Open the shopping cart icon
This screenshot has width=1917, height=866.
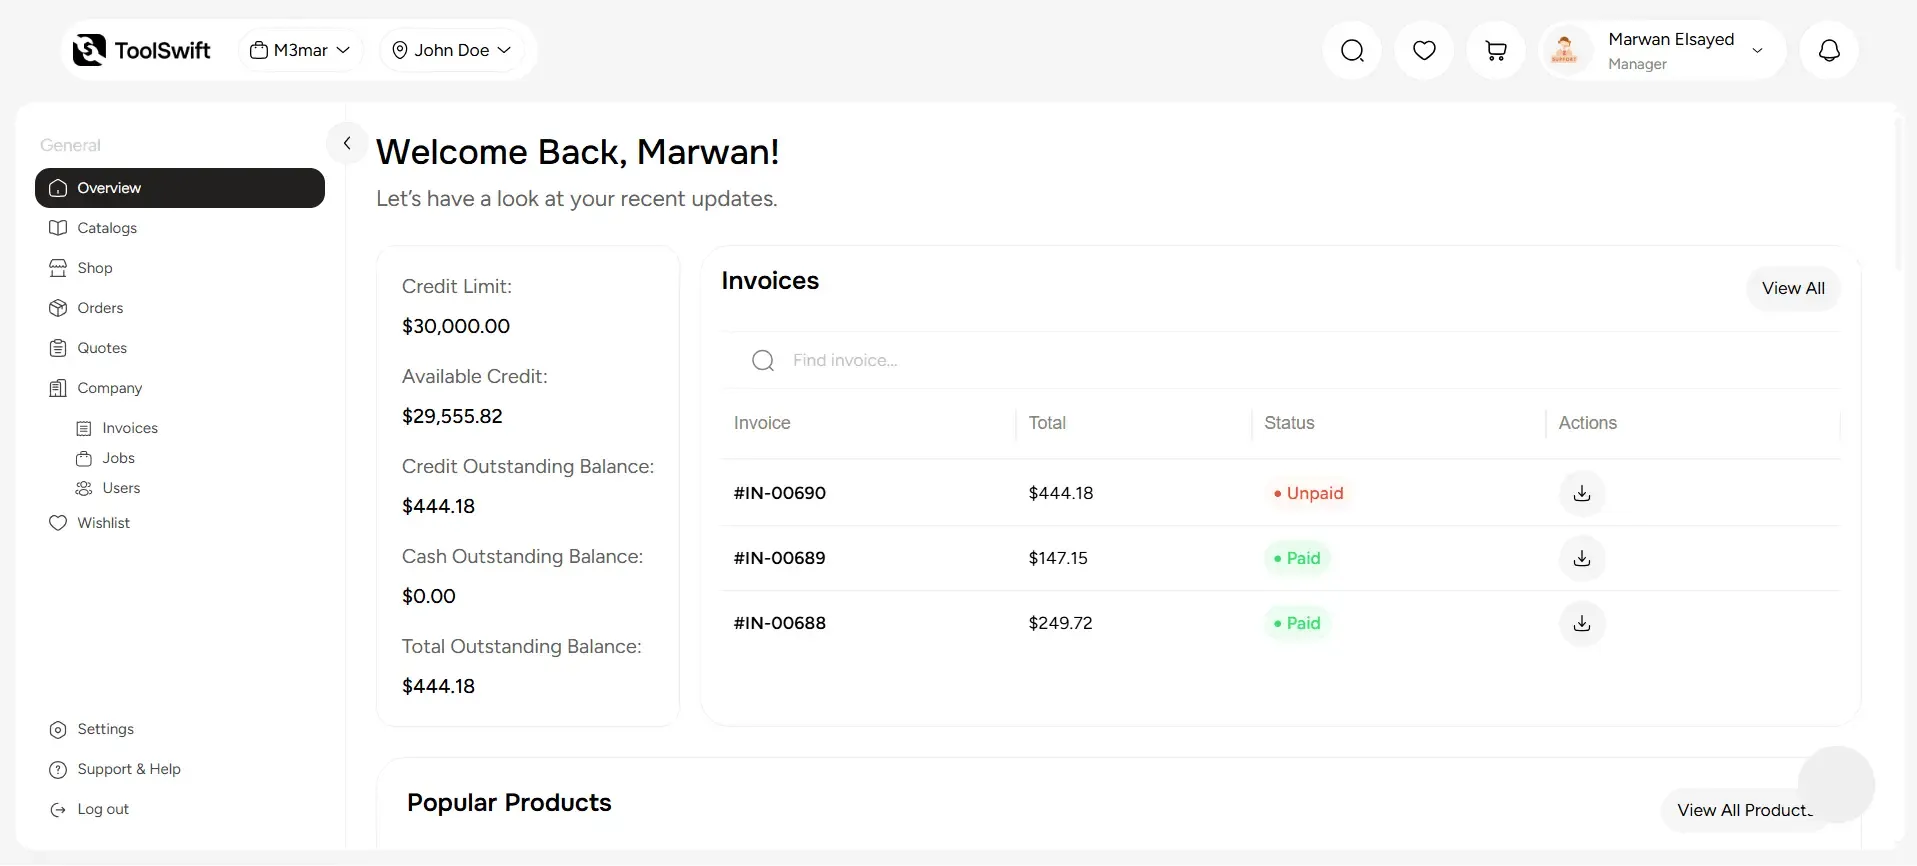tap(1496, 50)
